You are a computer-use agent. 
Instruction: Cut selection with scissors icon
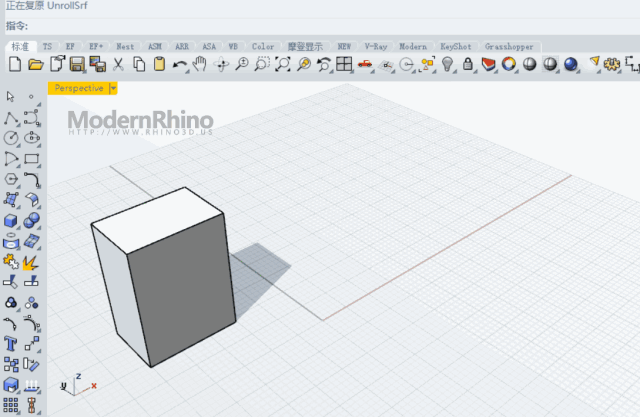click(x=118, y=64)
